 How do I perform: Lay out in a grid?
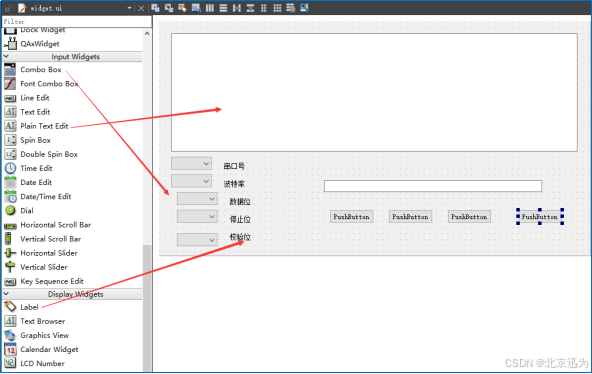[x=277, y=8]
